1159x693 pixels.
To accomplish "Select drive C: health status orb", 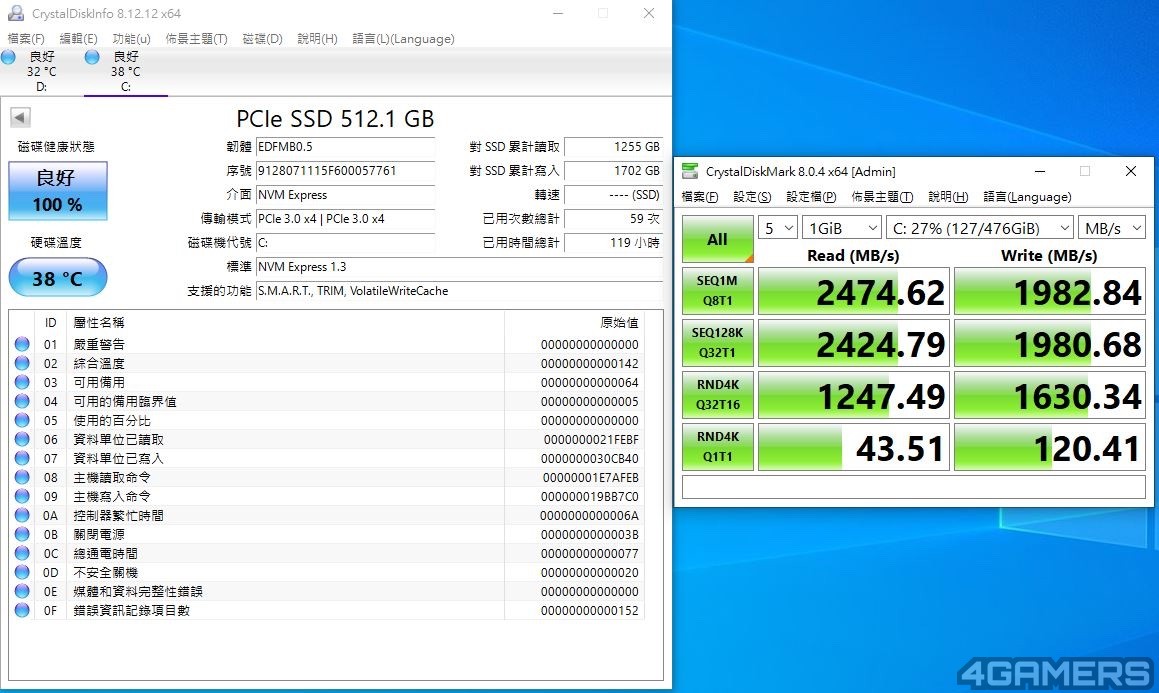I will (x=92, y=57).
